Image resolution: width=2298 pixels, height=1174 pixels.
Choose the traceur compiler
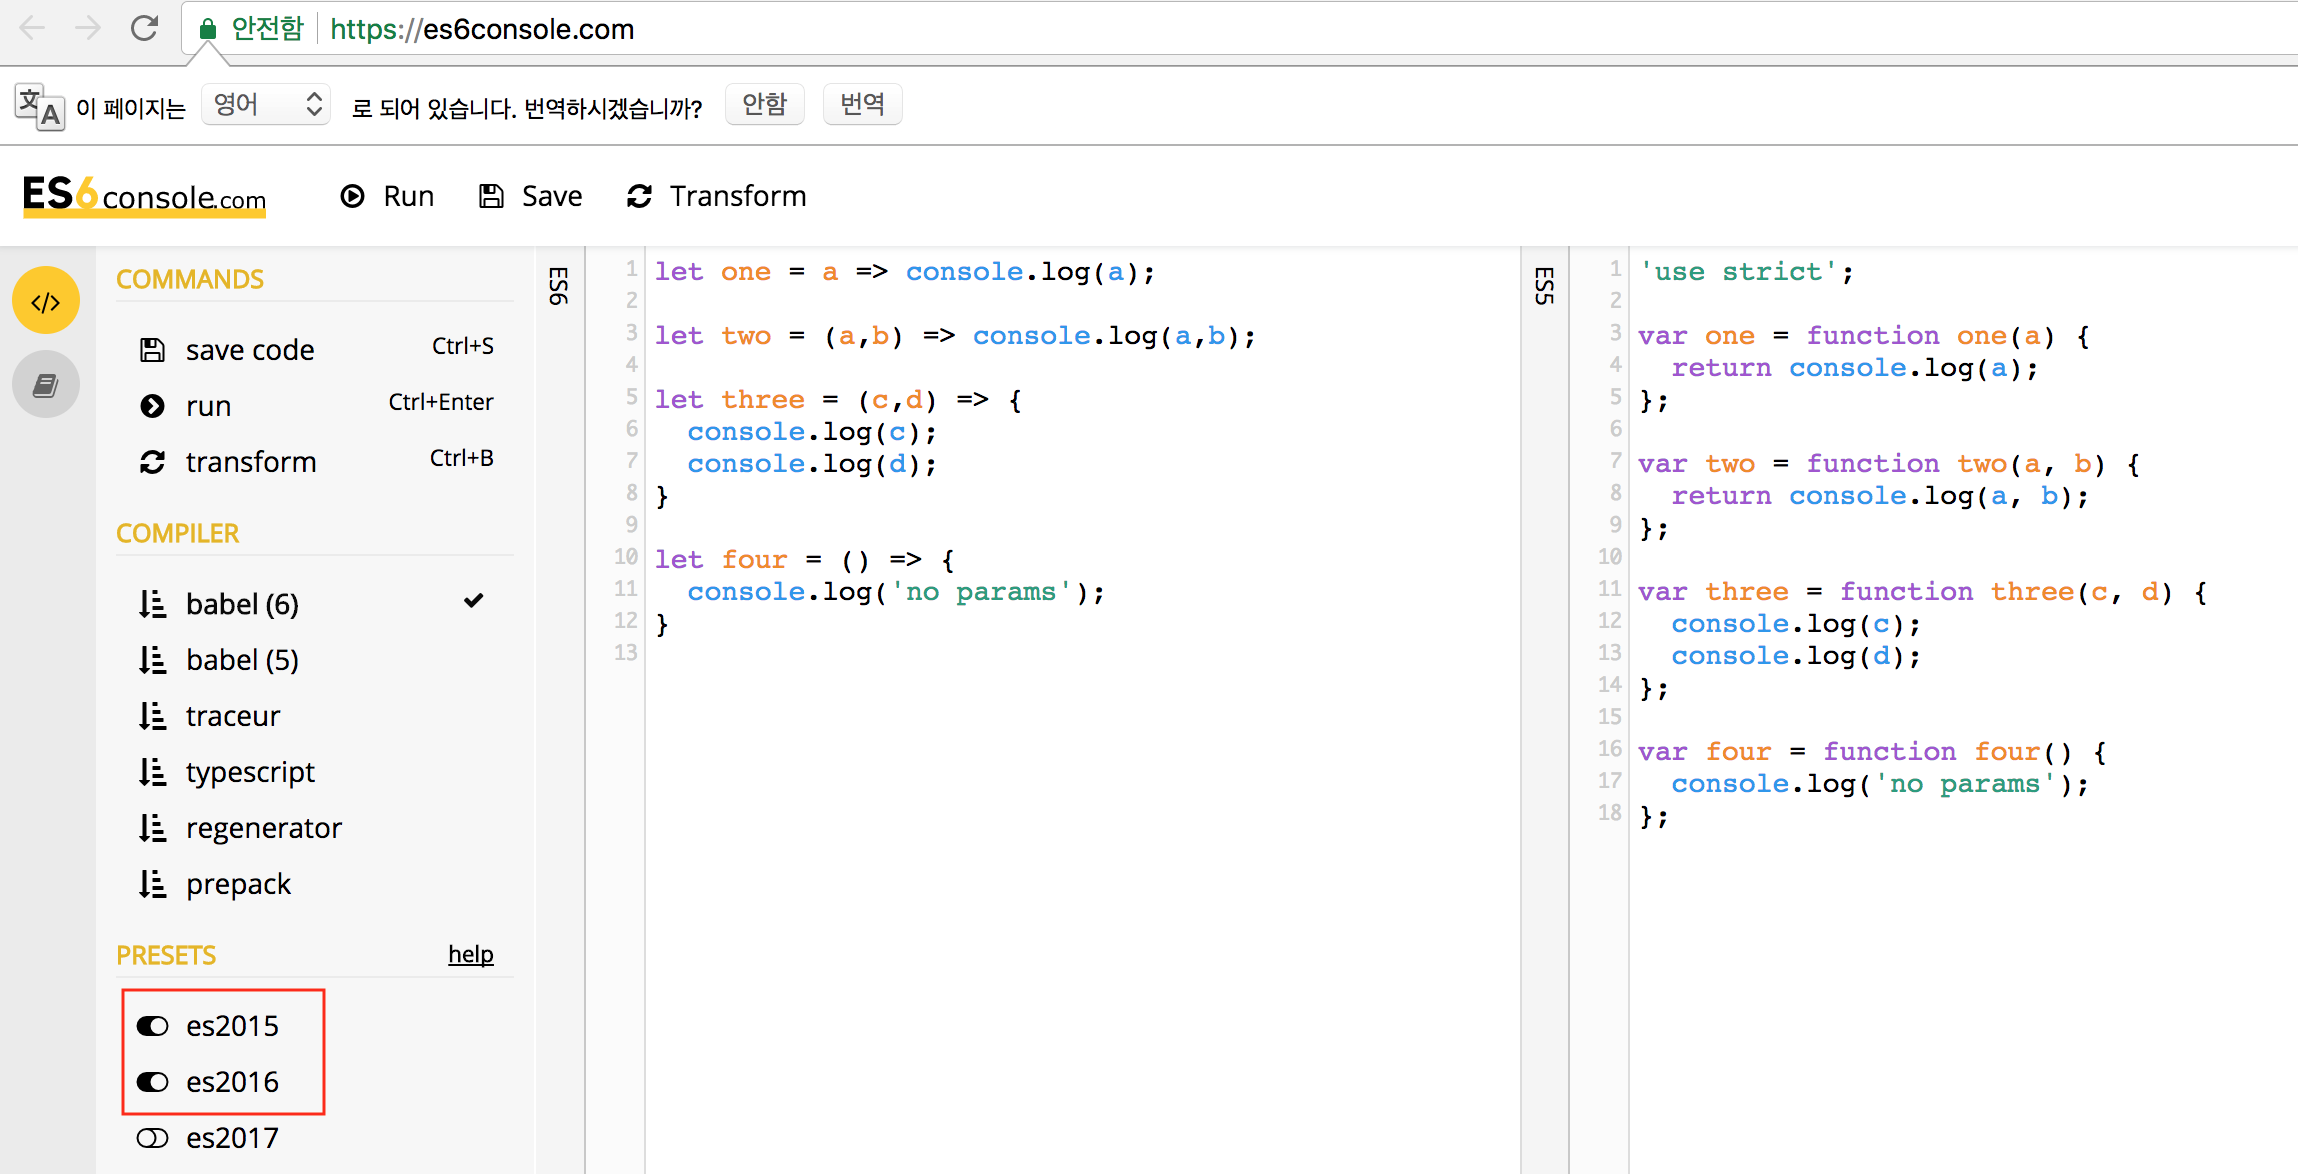pos(233,716)
